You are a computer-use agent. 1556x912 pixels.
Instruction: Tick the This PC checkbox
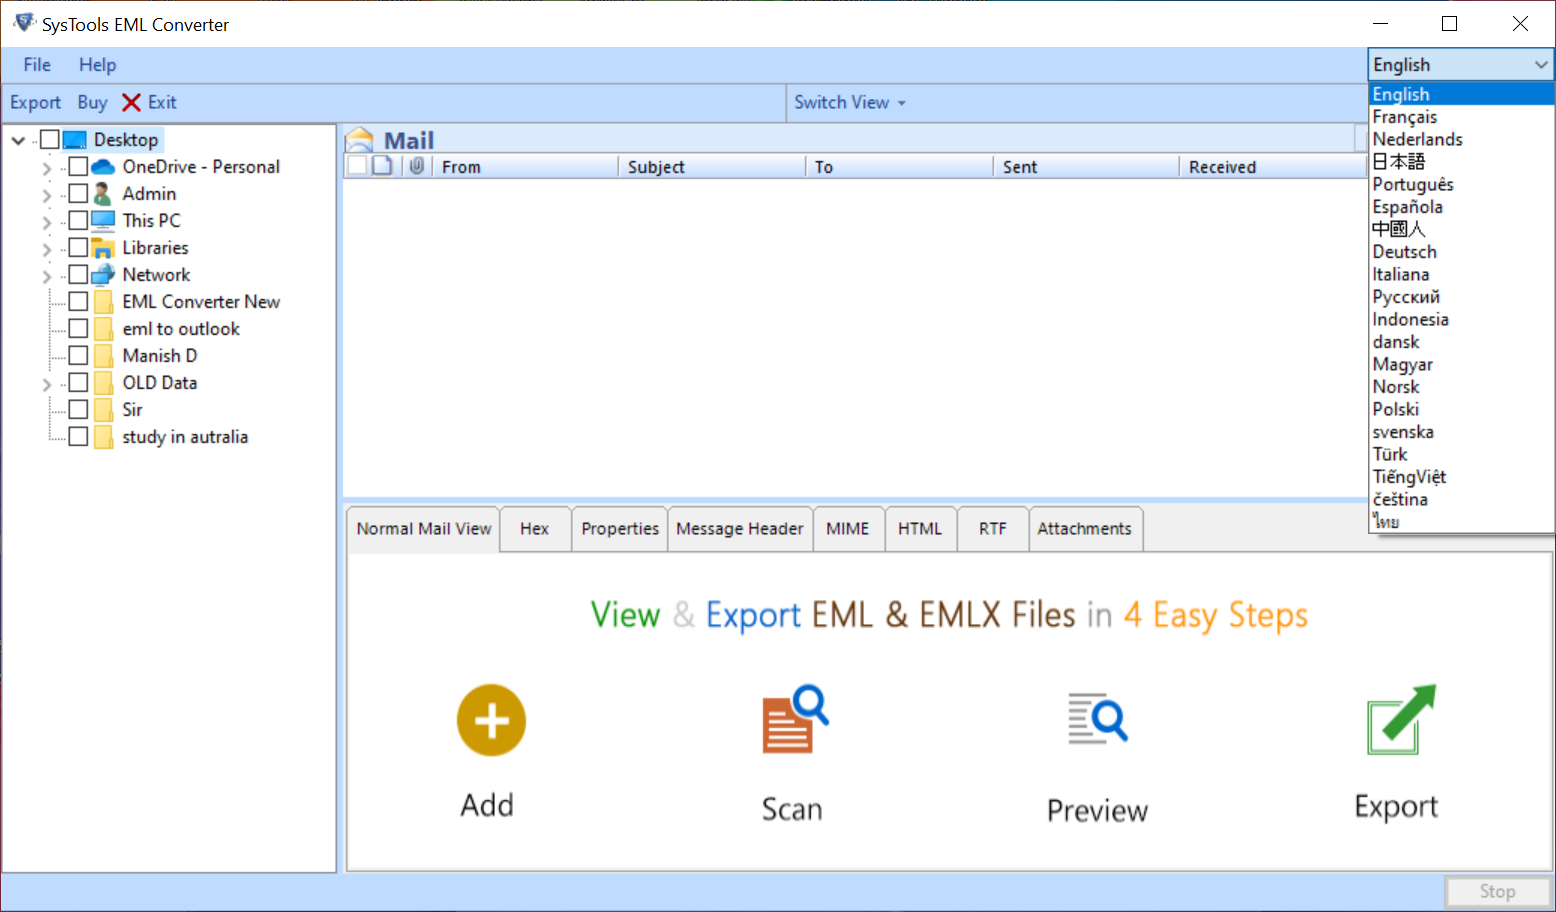coord(78,221)
